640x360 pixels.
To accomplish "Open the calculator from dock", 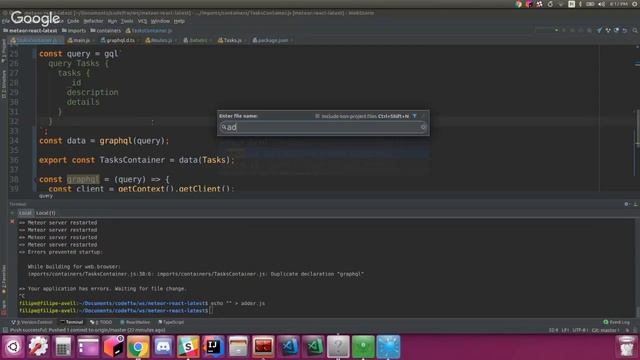I will pos(63,347).
